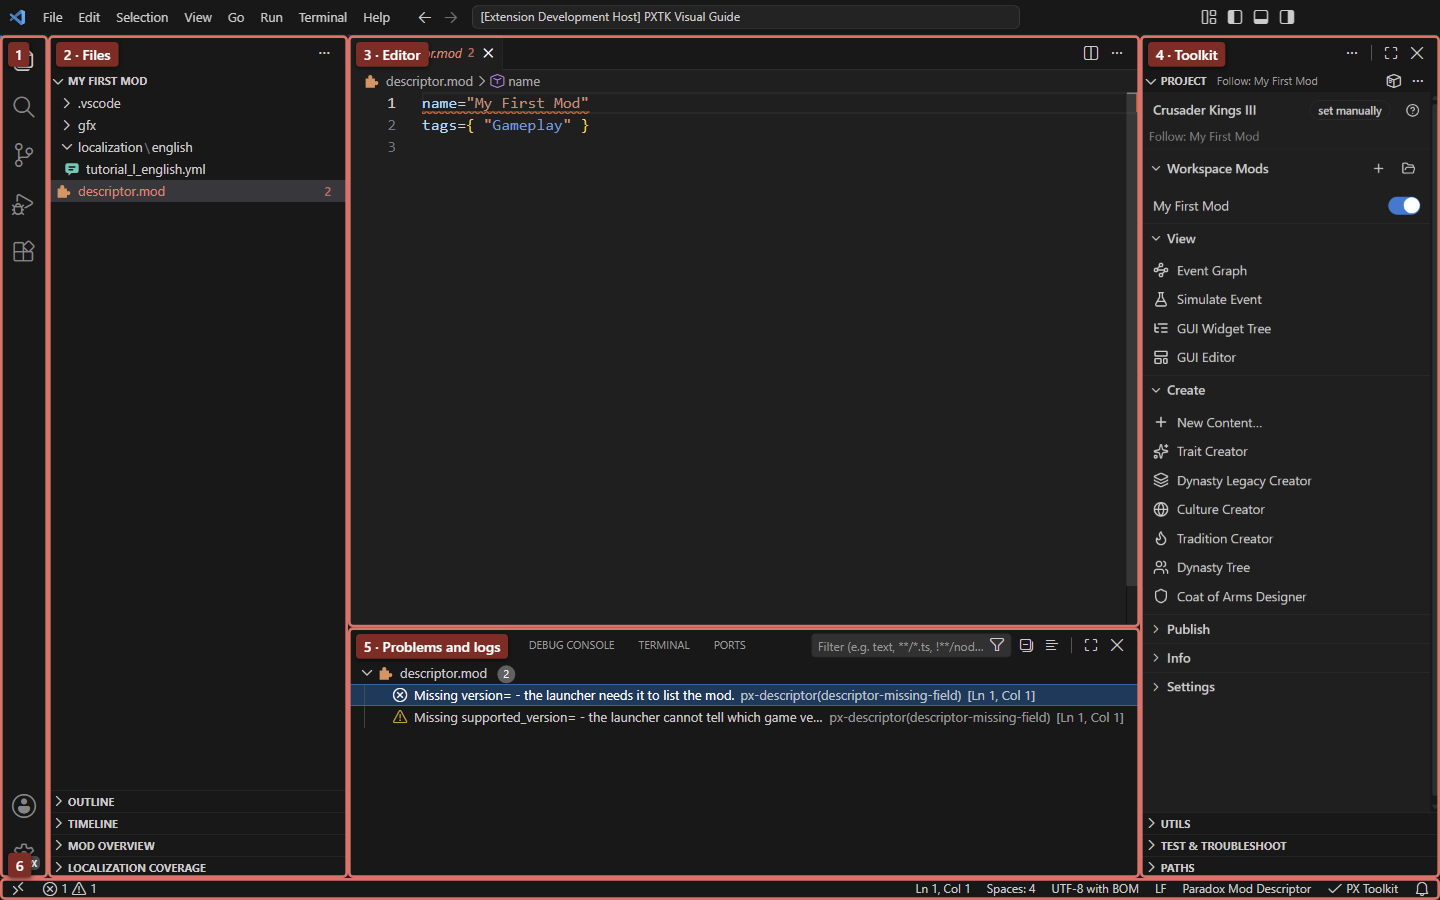This screenshot has width=1440, height=900.
Task: Select the Missing supported_version= warning row
Action: point(745,717)
